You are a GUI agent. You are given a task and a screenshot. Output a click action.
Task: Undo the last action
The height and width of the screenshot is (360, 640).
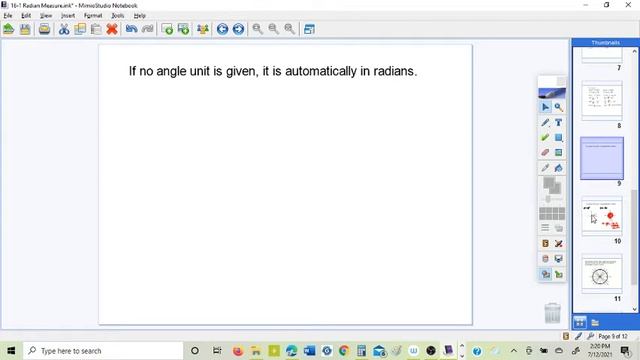pyautogui.click(x=131, y=29)
